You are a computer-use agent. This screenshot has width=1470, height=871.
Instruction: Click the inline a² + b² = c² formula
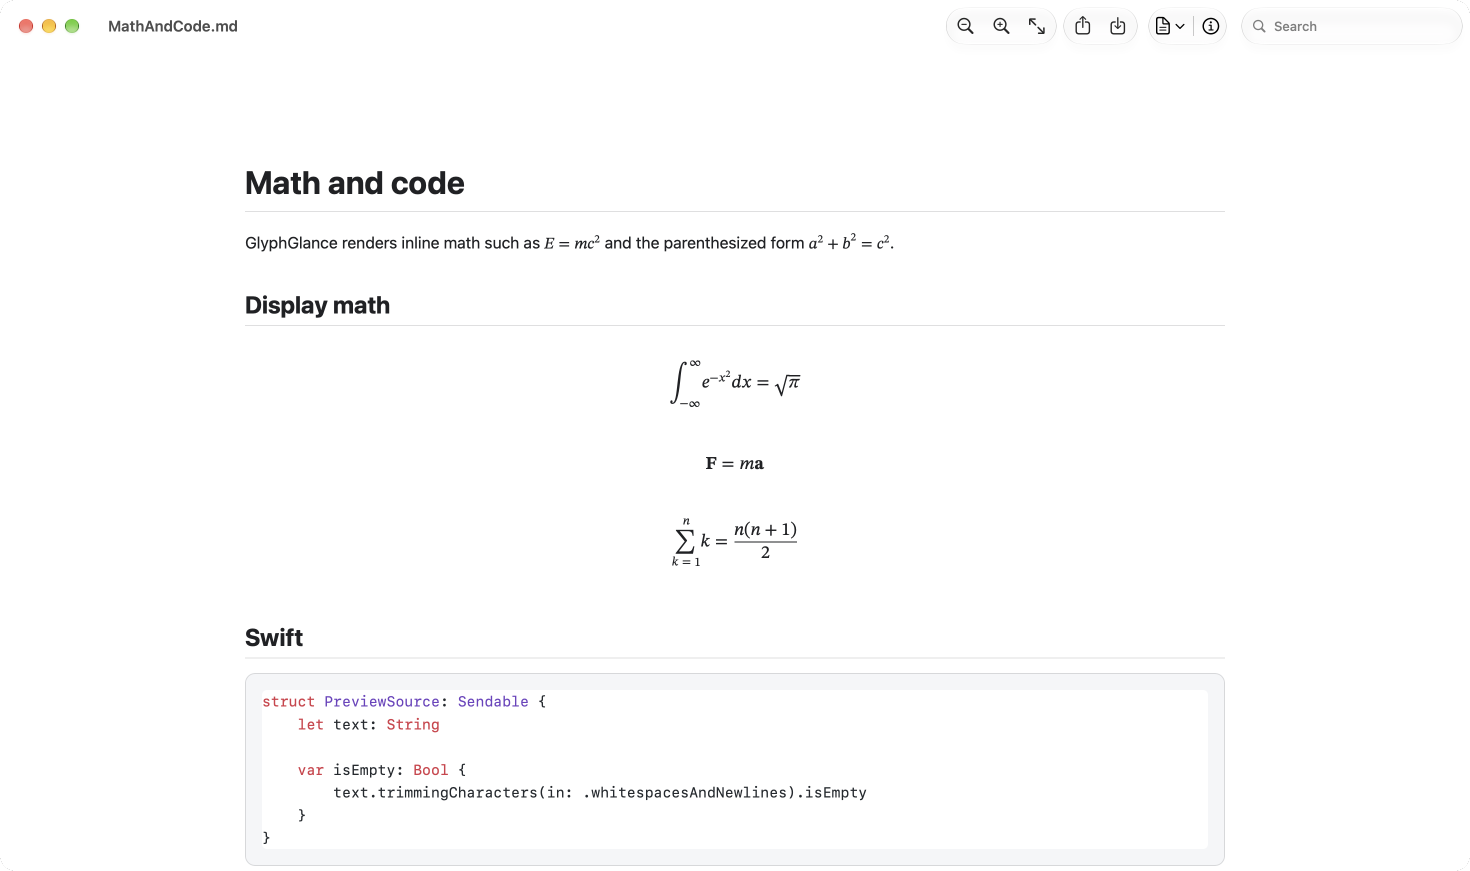click(x=849, y=243)
